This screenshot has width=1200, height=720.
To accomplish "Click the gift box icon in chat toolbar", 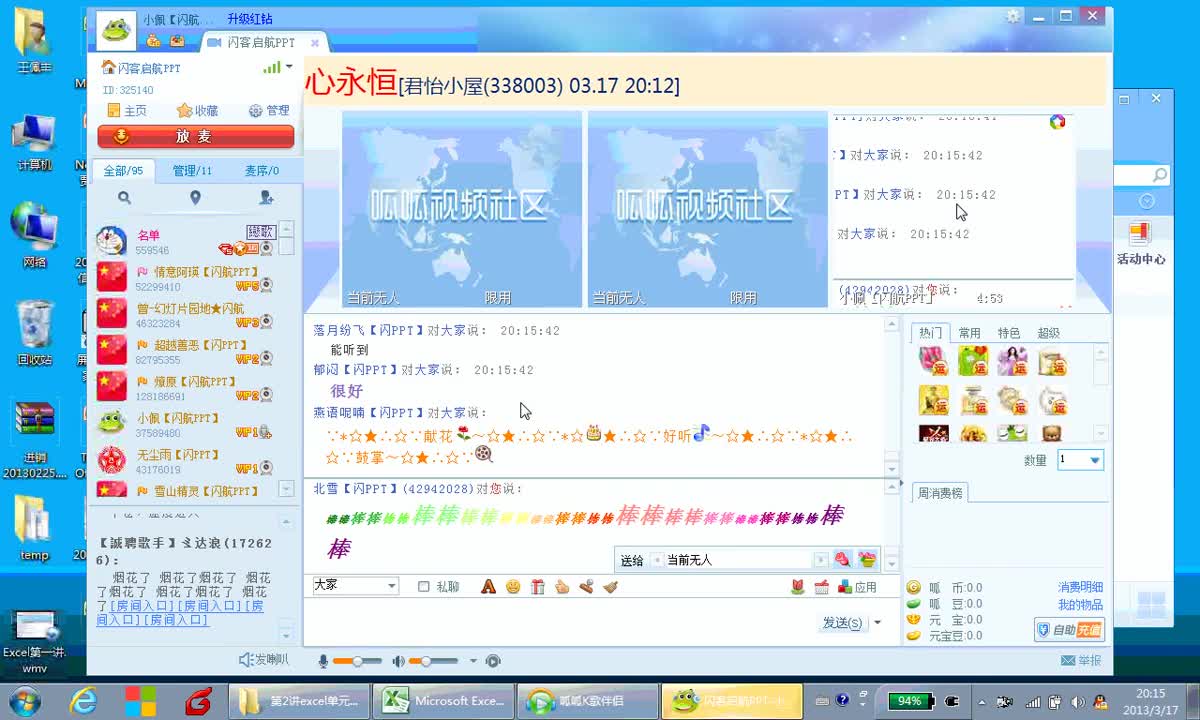I will [x=538, y=587].
